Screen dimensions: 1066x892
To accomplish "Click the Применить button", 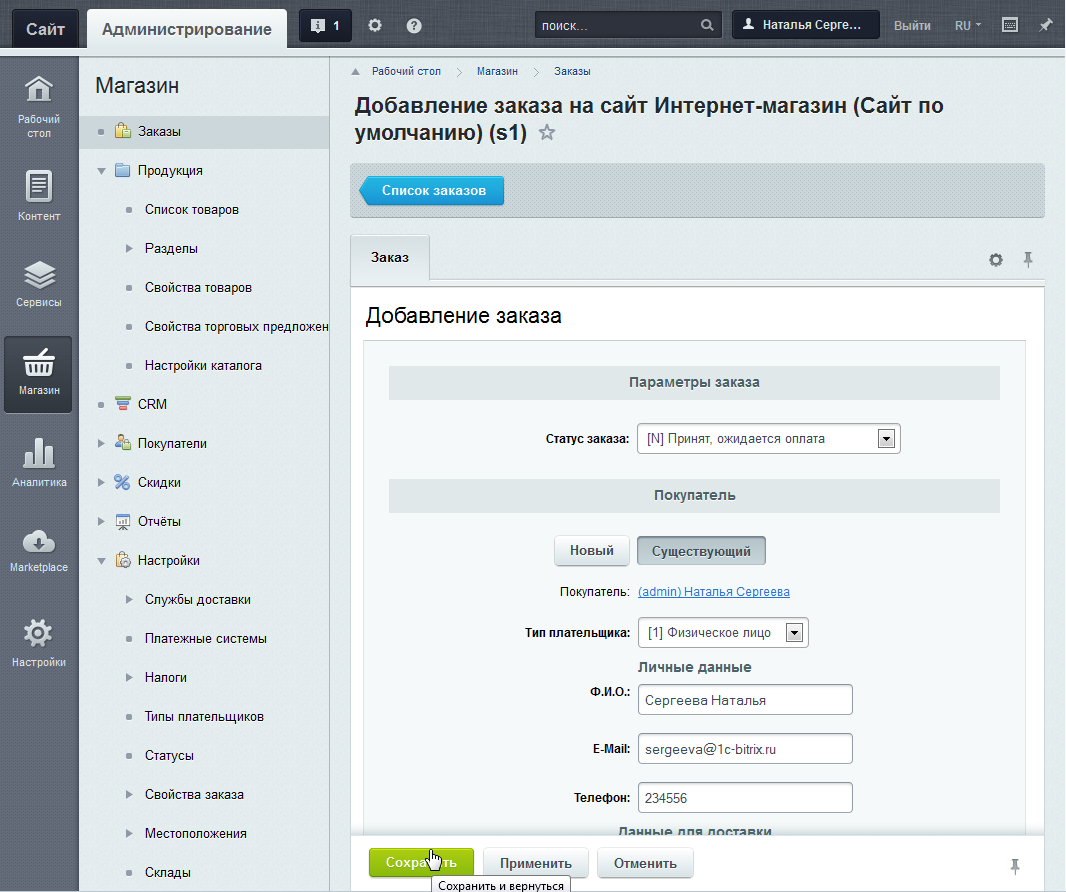I will pyautogui.click(x=536, y=863).
